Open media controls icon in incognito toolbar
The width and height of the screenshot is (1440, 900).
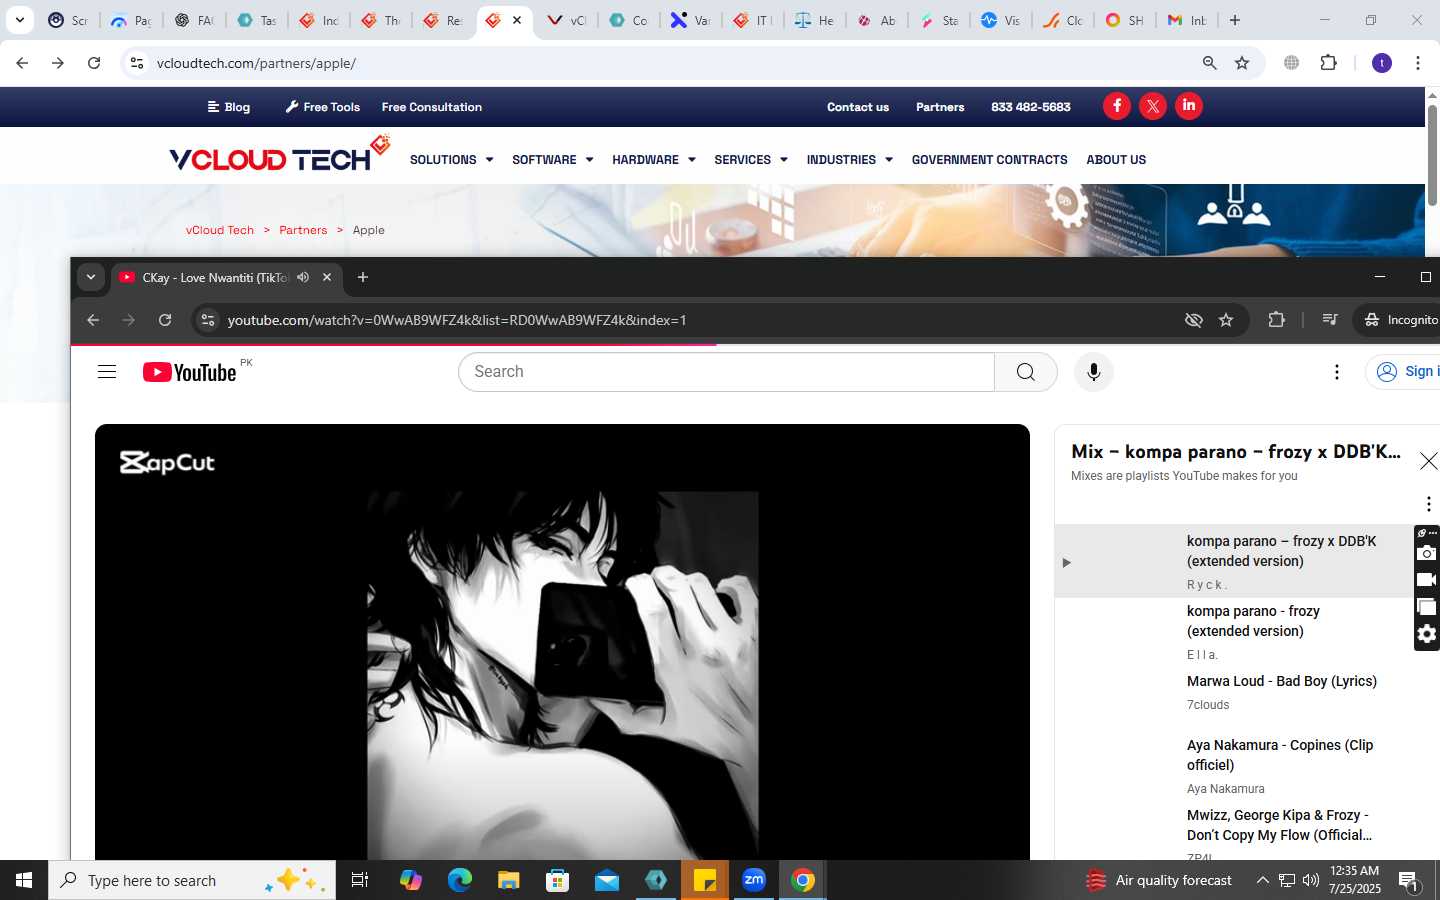coord(1330,320)
